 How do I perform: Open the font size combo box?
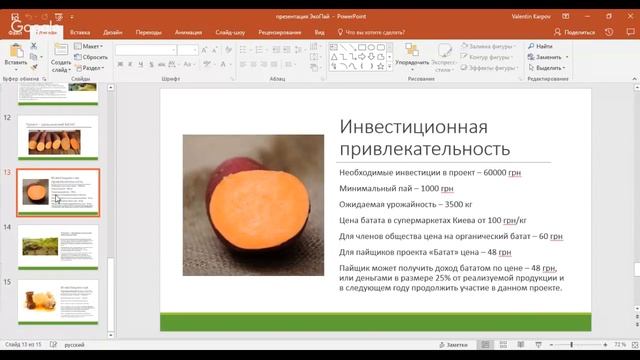point(188,50)
